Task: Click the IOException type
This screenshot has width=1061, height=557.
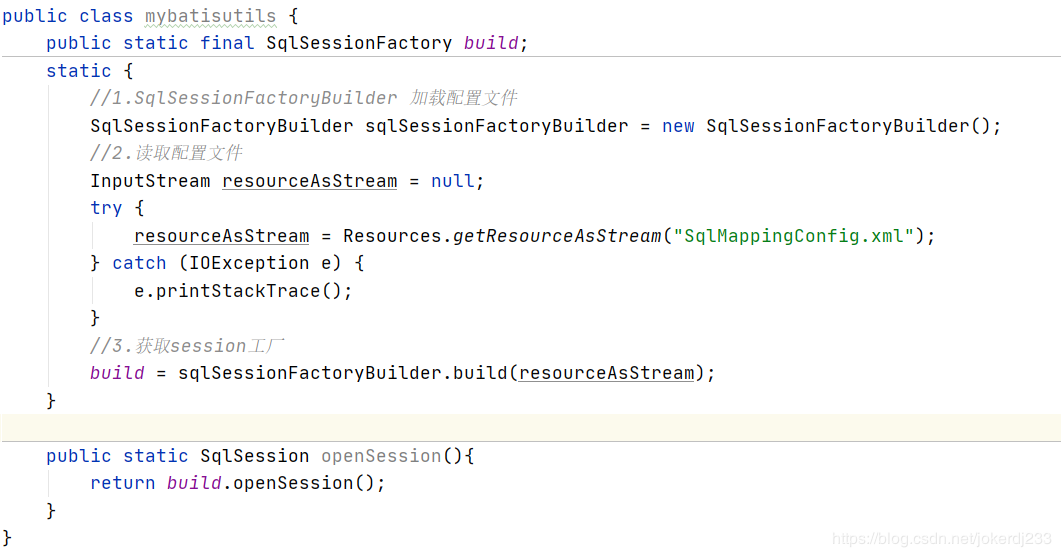Action: click(248, 263)
